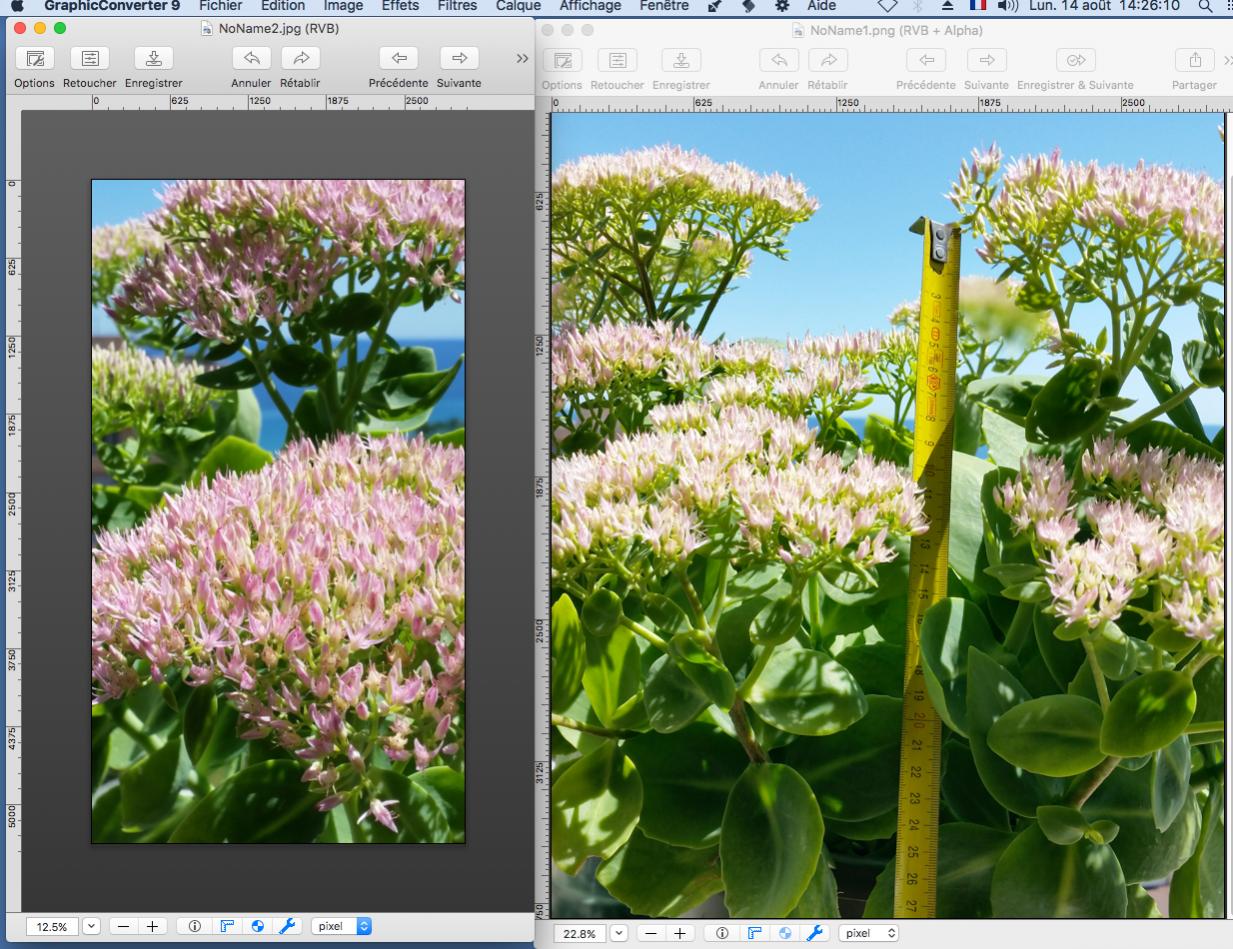The width and height of the screenshot is (1233, 949).
Task: Open Options in NoName2.jpg window toolbar
Action: point(35,58)
